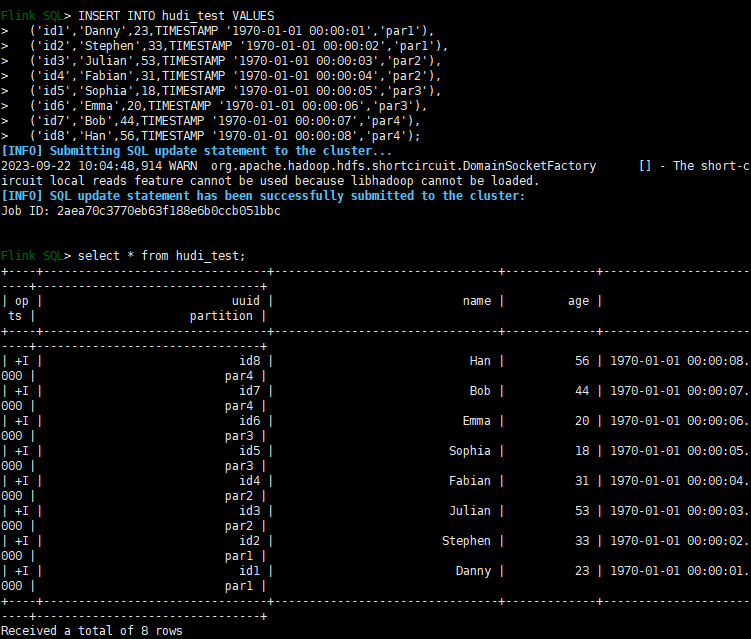Viewport: 751px width, 639px height.
Task: Click partition value 'par4' under id8 row
Action: tap(239, 376)
